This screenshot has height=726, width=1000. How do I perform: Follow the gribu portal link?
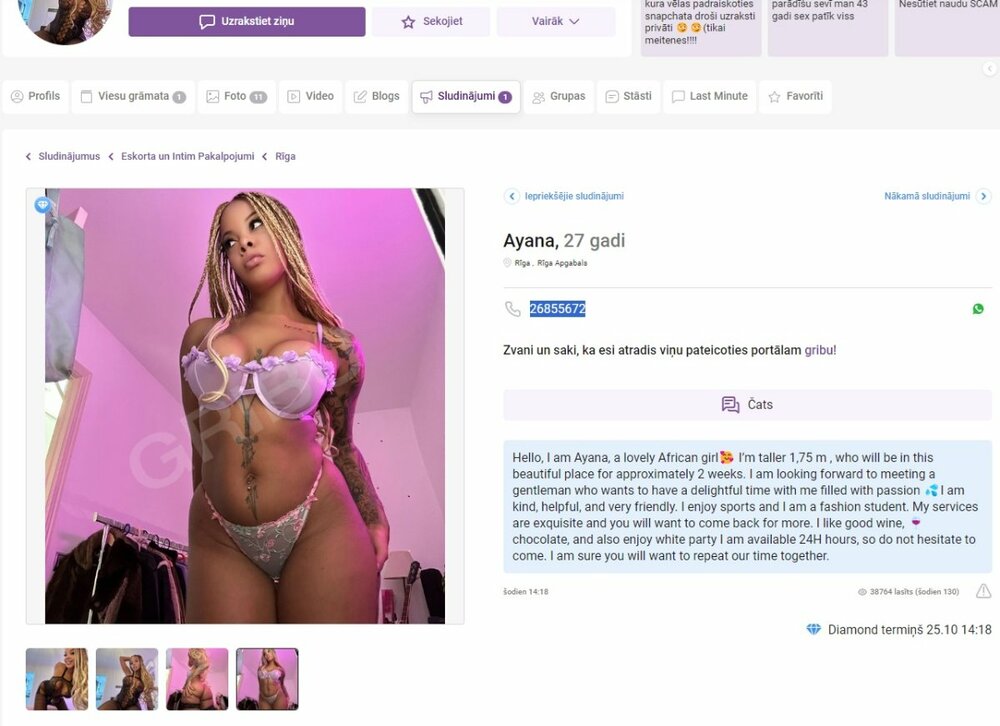tap(820, 350)
